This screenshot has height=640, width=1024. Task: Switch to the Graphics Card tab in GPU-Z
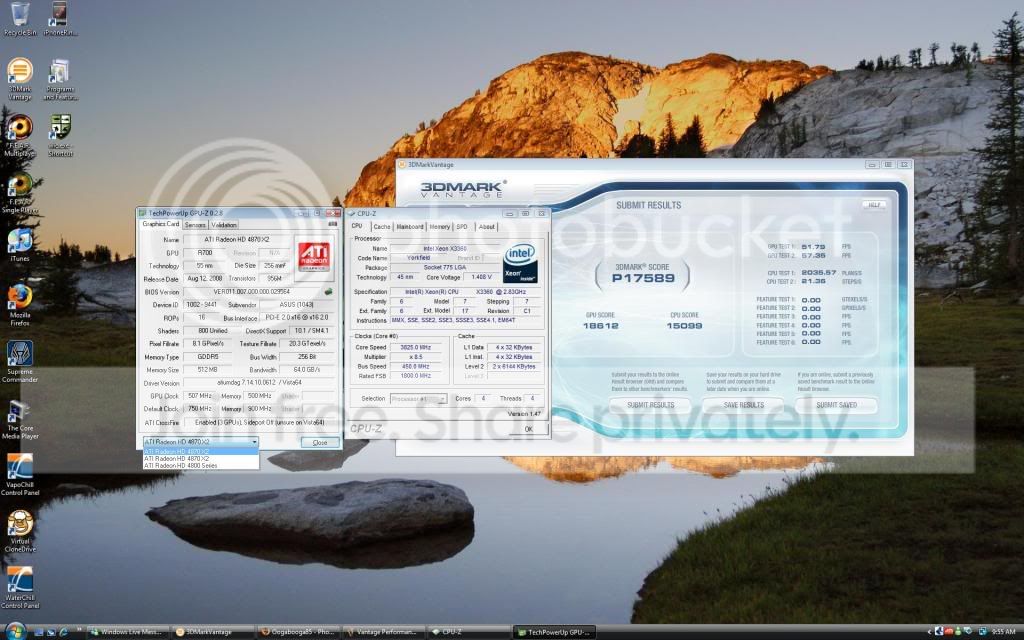pos(161,224)
